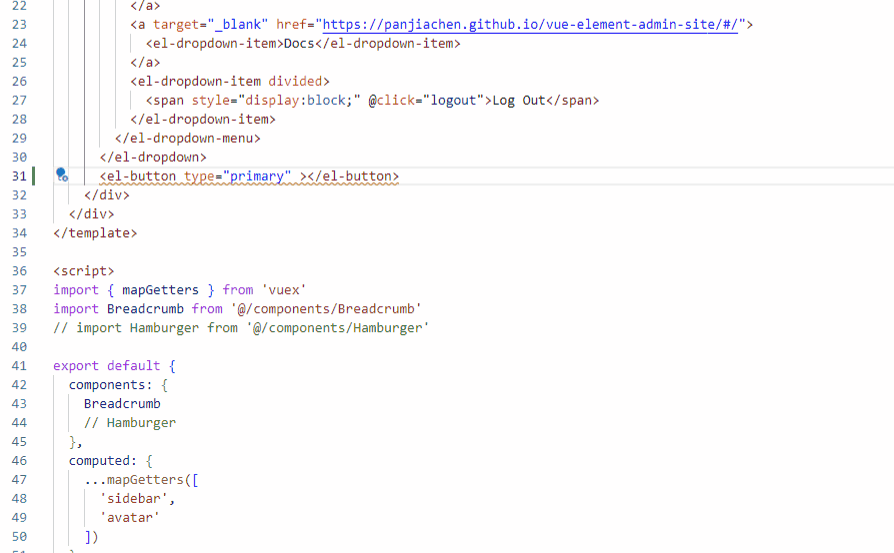Click the lightbulb code action icon
894x553 pixels.
(x=61, y=175)
